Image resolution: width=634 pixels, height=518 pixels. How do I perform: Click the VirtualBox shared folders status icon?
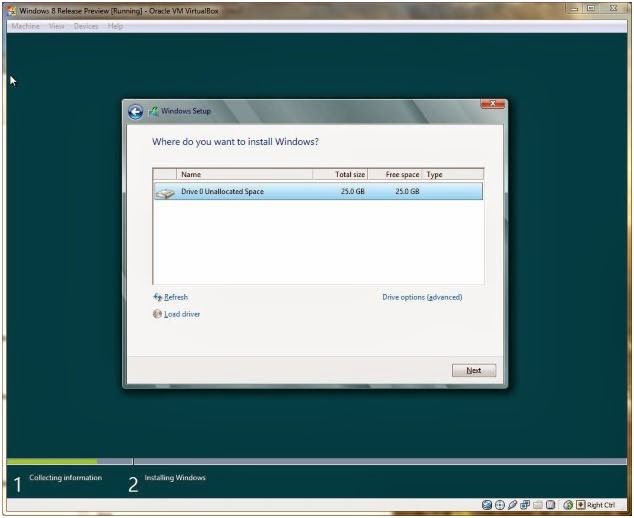tap(538, 505)
